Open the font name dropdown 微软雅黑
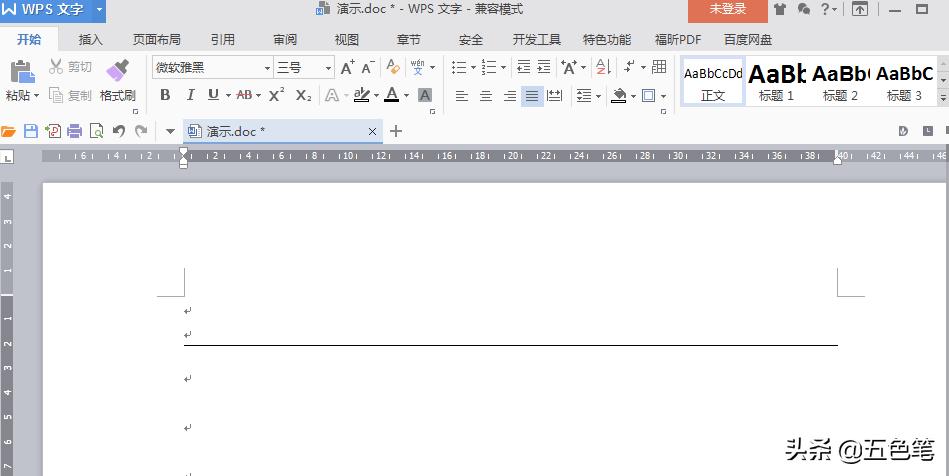The image size is (949, 476). tap(267, 68)
